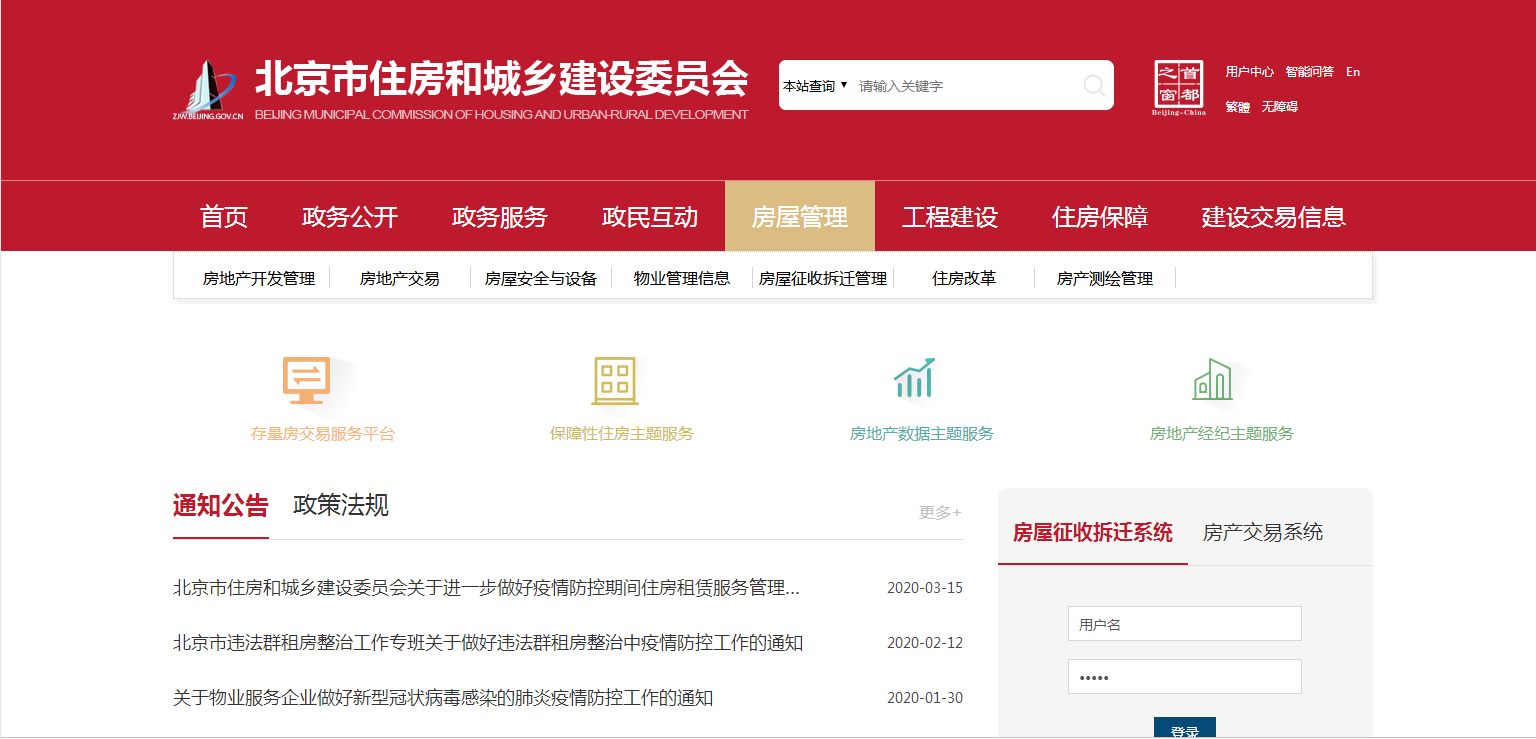Image resolution: width=1536 pixels, height=739 pixels.
Task: Click the 房地产数据主题服务 label
Action: (x=922, y=434)
